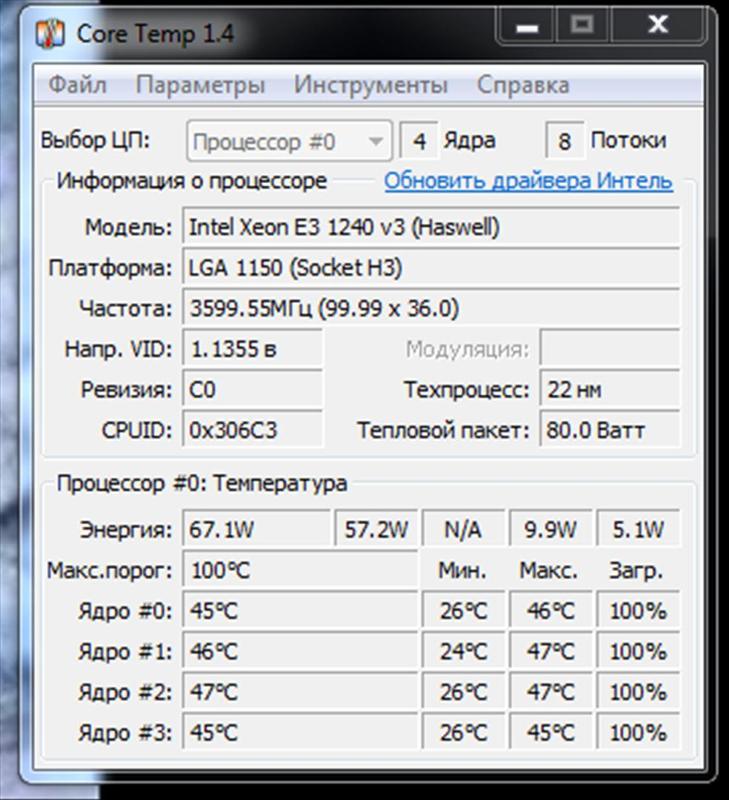Click Ядро #3 current temperature 45°C

tap(300, 733)
